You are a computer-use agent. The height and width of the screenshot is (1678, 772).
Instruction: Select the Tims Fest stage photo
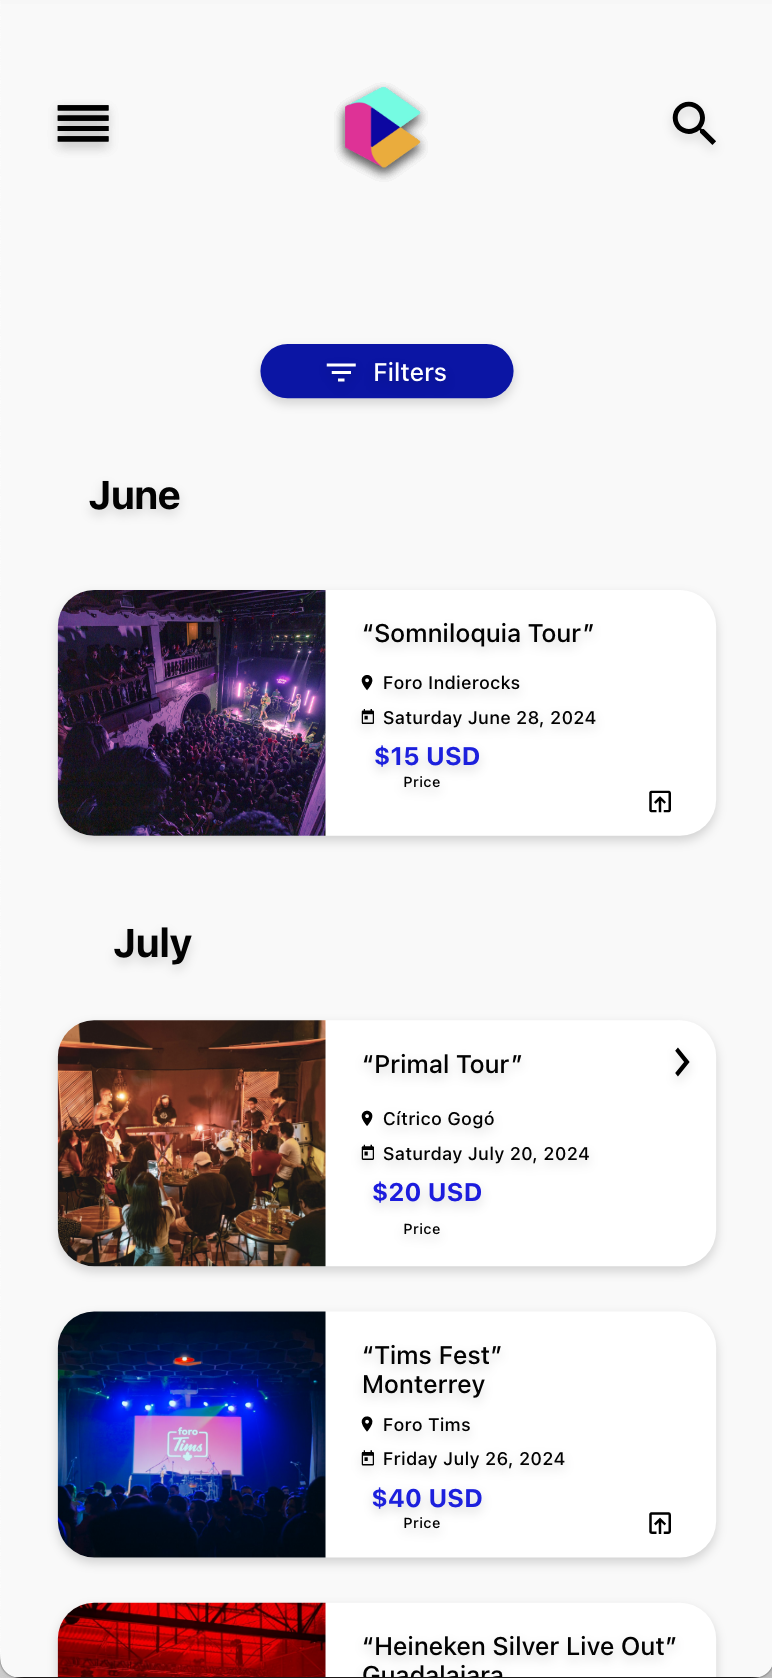click(x=192, y=1434)
